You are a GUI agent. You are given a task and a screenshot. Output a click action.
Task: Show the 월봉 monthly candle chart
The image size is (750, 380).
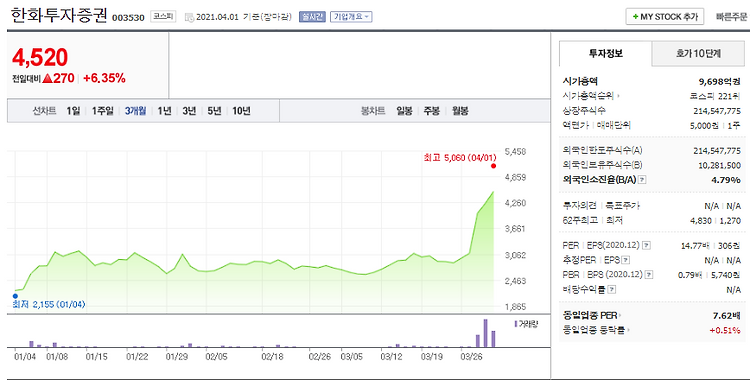pos(460,111)
